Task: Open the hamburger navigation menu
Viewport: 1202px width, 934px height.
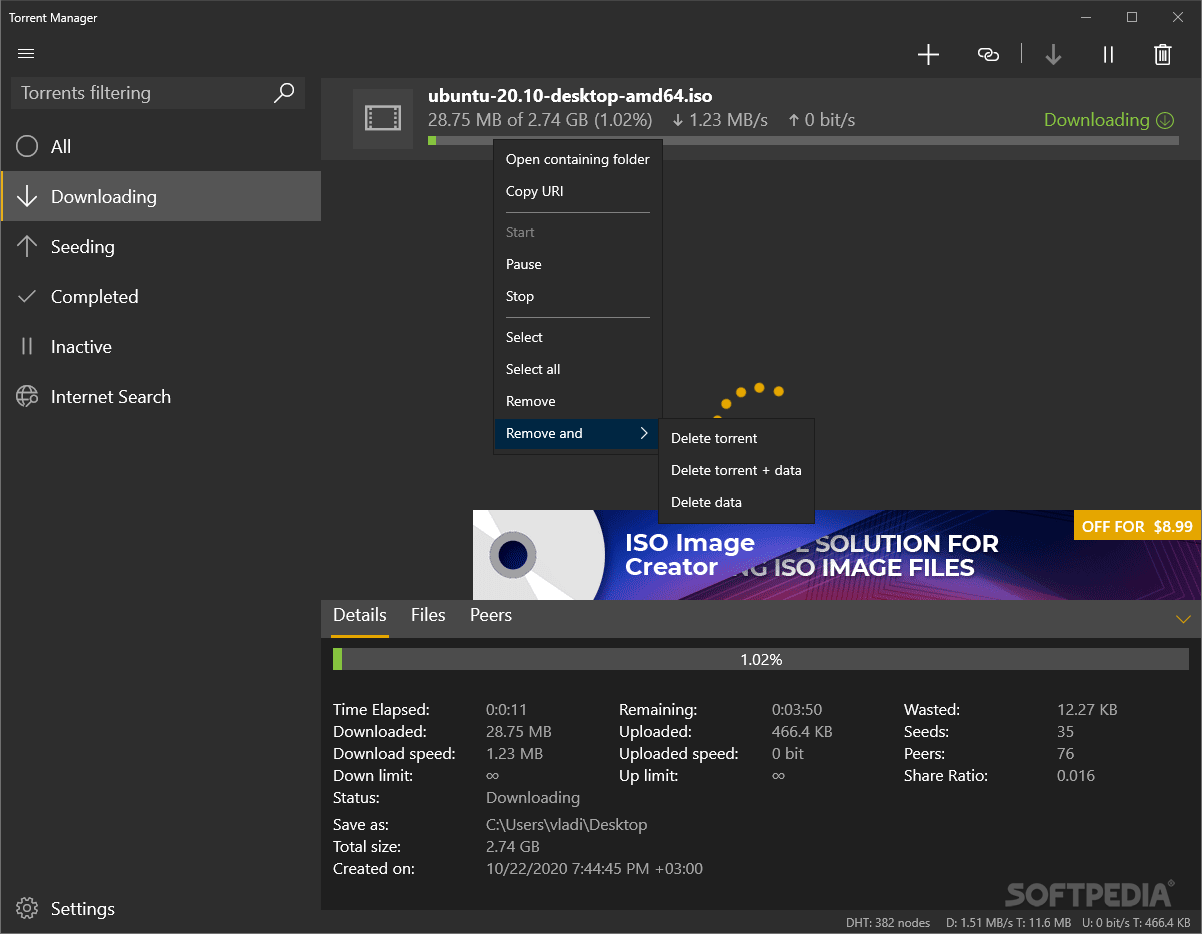Action: coord(26,54)
